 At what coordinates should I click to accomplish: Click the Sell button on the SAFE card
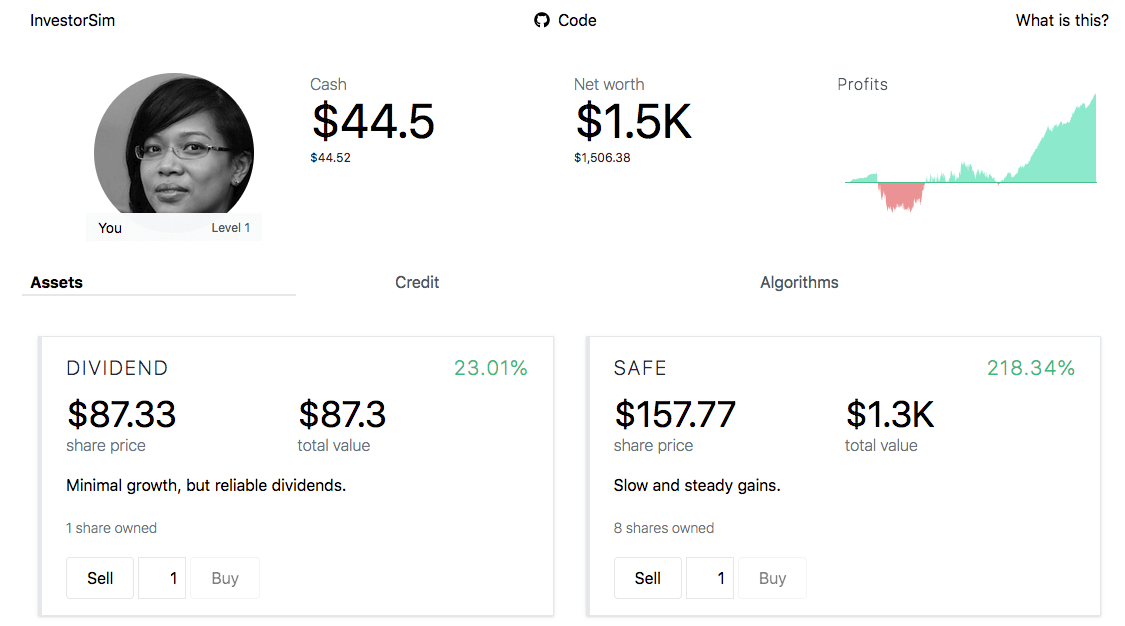[647, 577]
